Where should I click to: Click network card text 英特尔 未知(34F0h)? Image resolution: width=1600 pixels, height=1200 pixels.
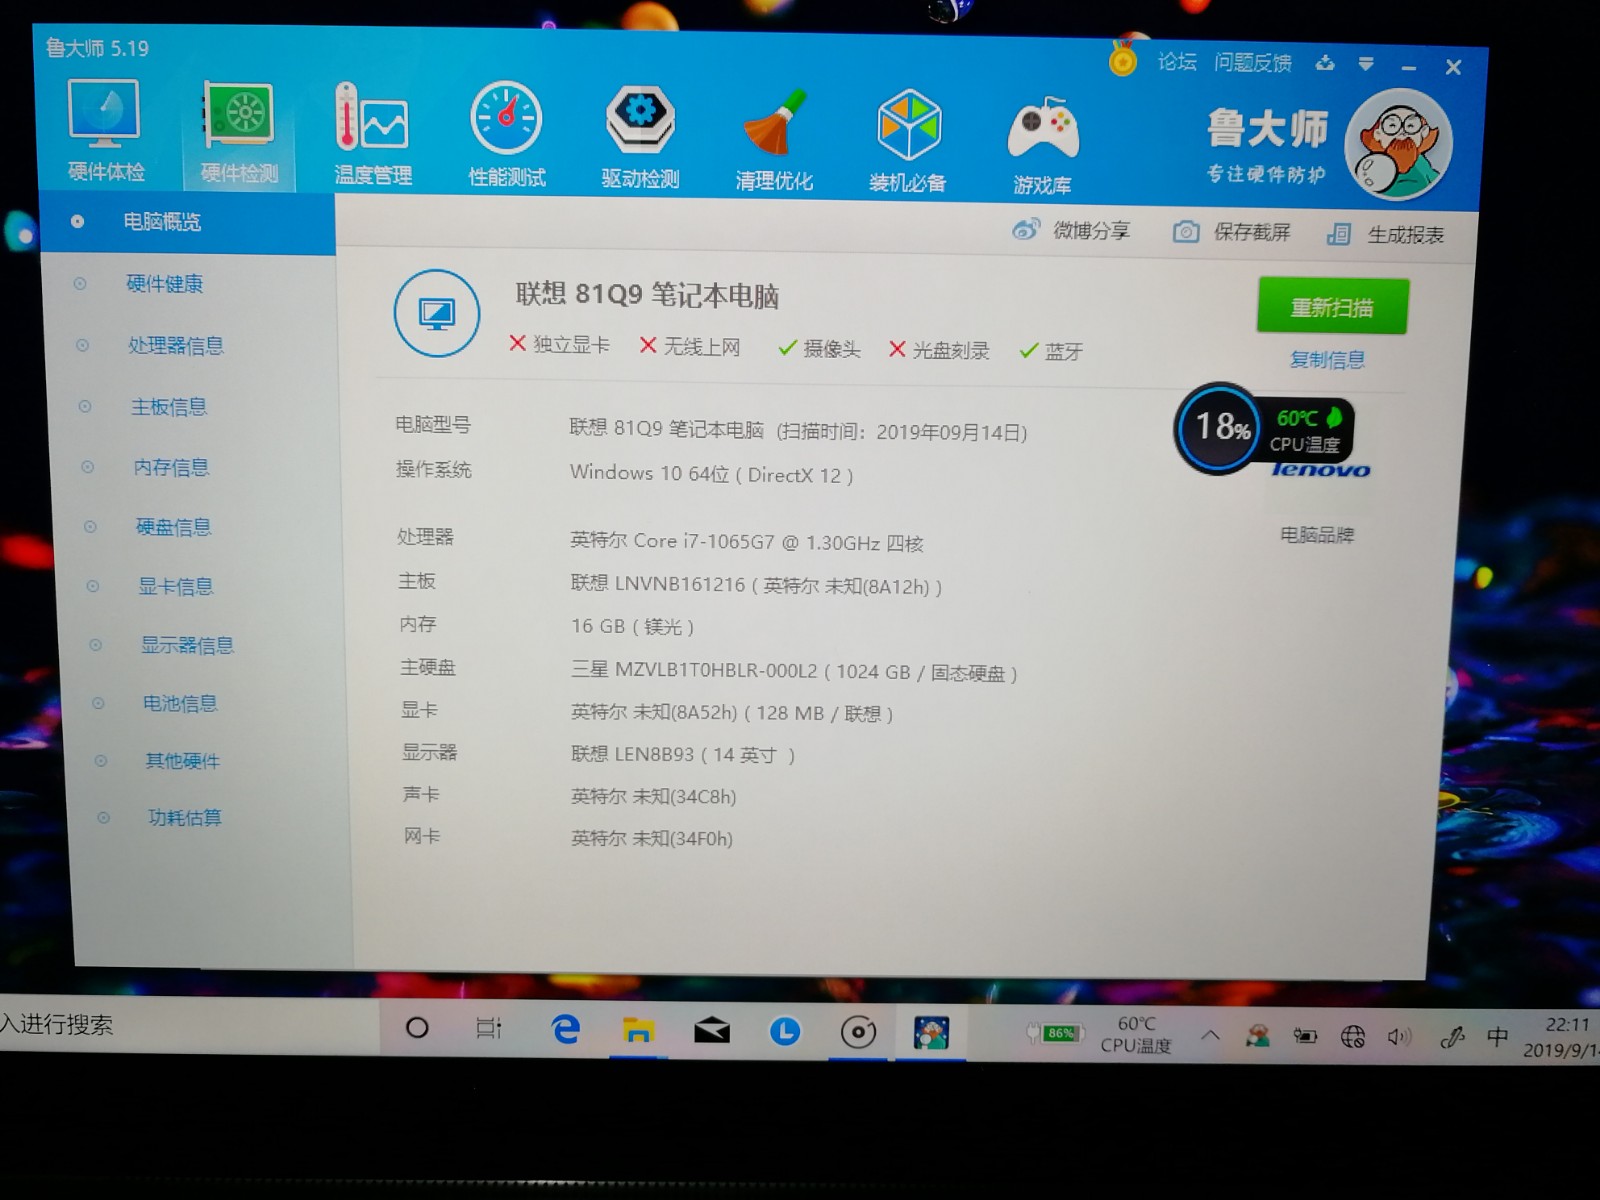651,838
